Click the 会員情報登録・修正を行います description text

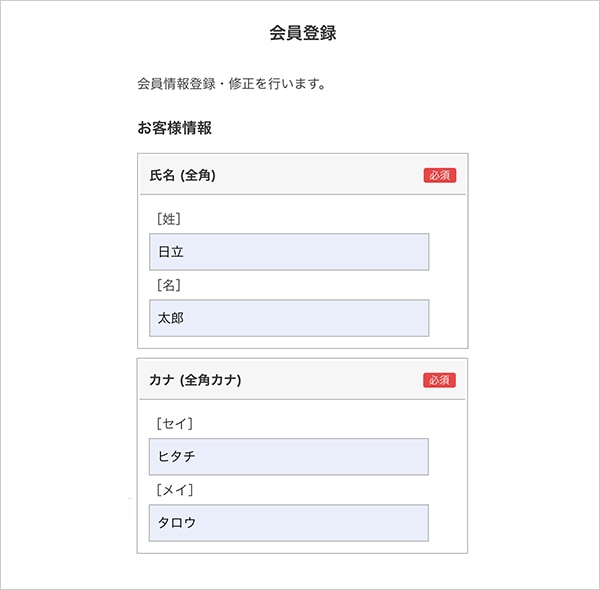(232, 84)
